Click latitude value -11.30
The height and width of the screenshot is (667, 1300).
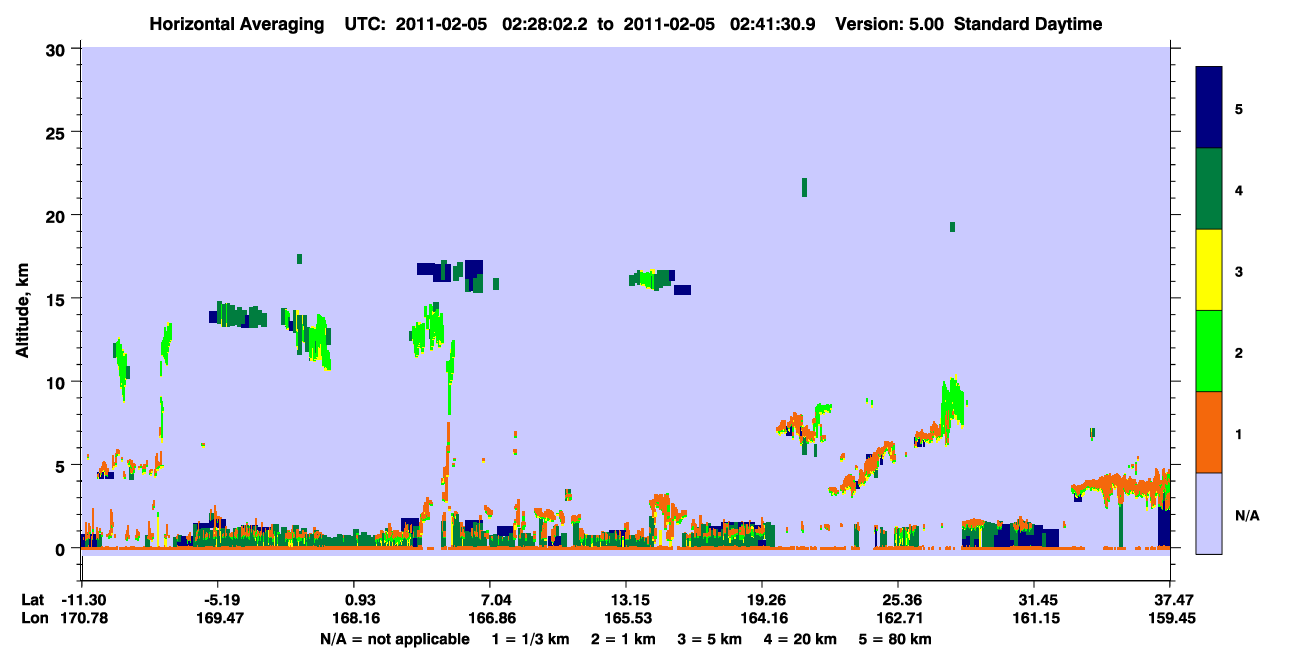(x=83, y=600)
